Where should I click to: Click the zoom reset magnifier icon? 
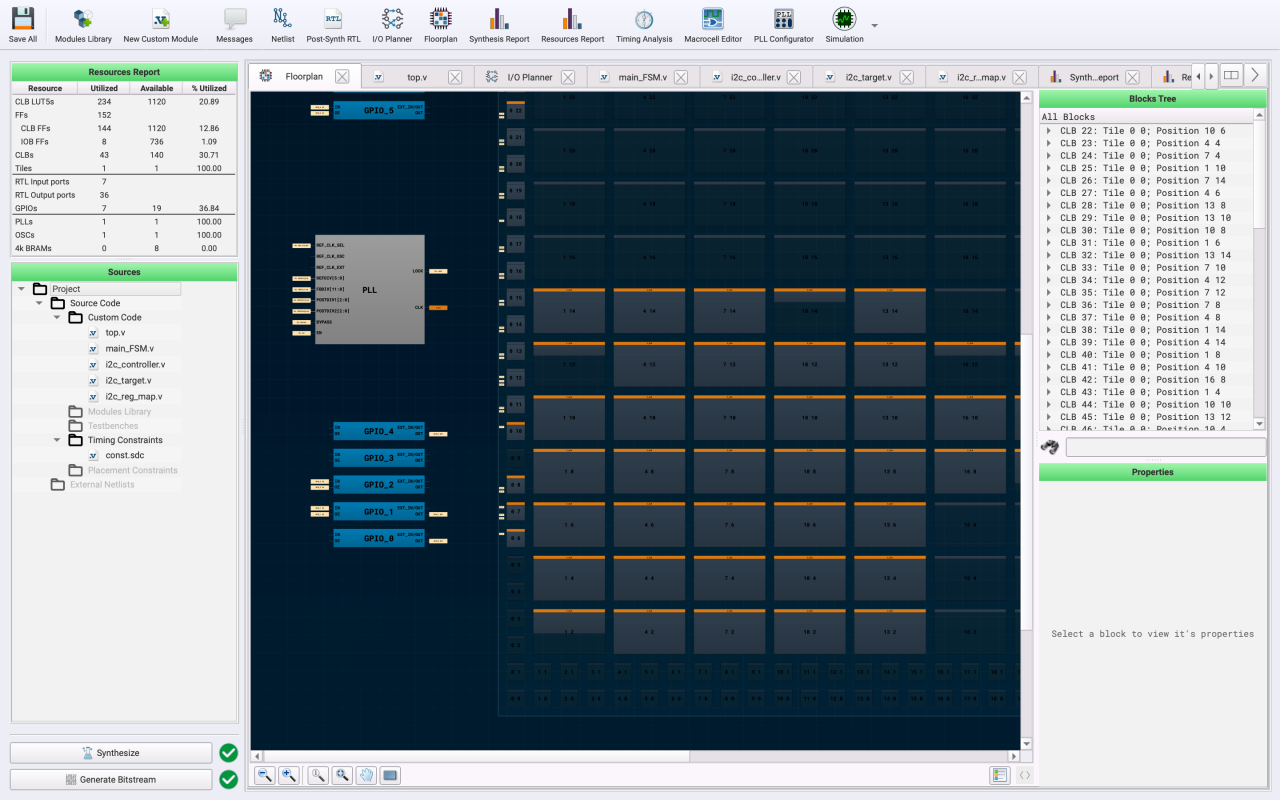[318, 775]
